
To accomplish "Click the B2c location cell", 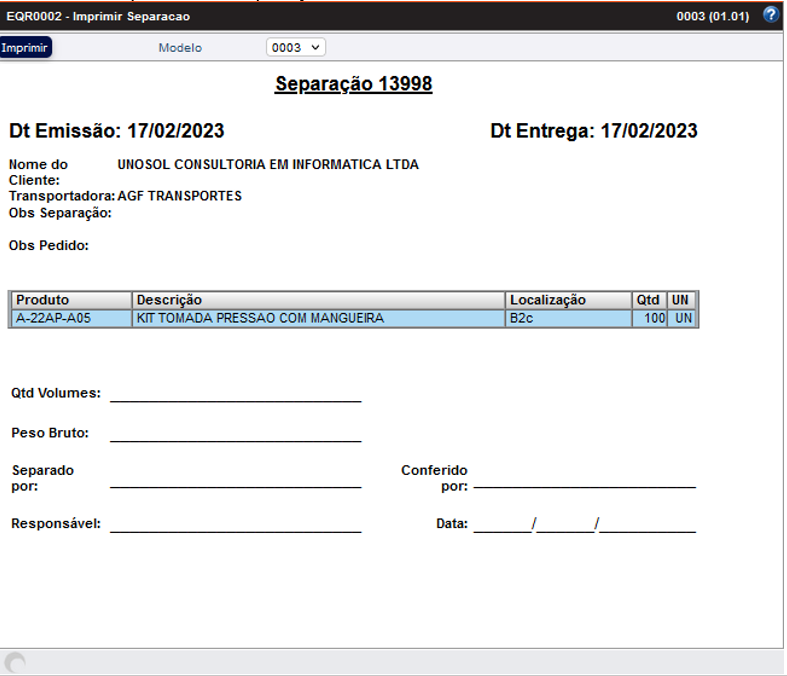I will [x=568, y=318].
